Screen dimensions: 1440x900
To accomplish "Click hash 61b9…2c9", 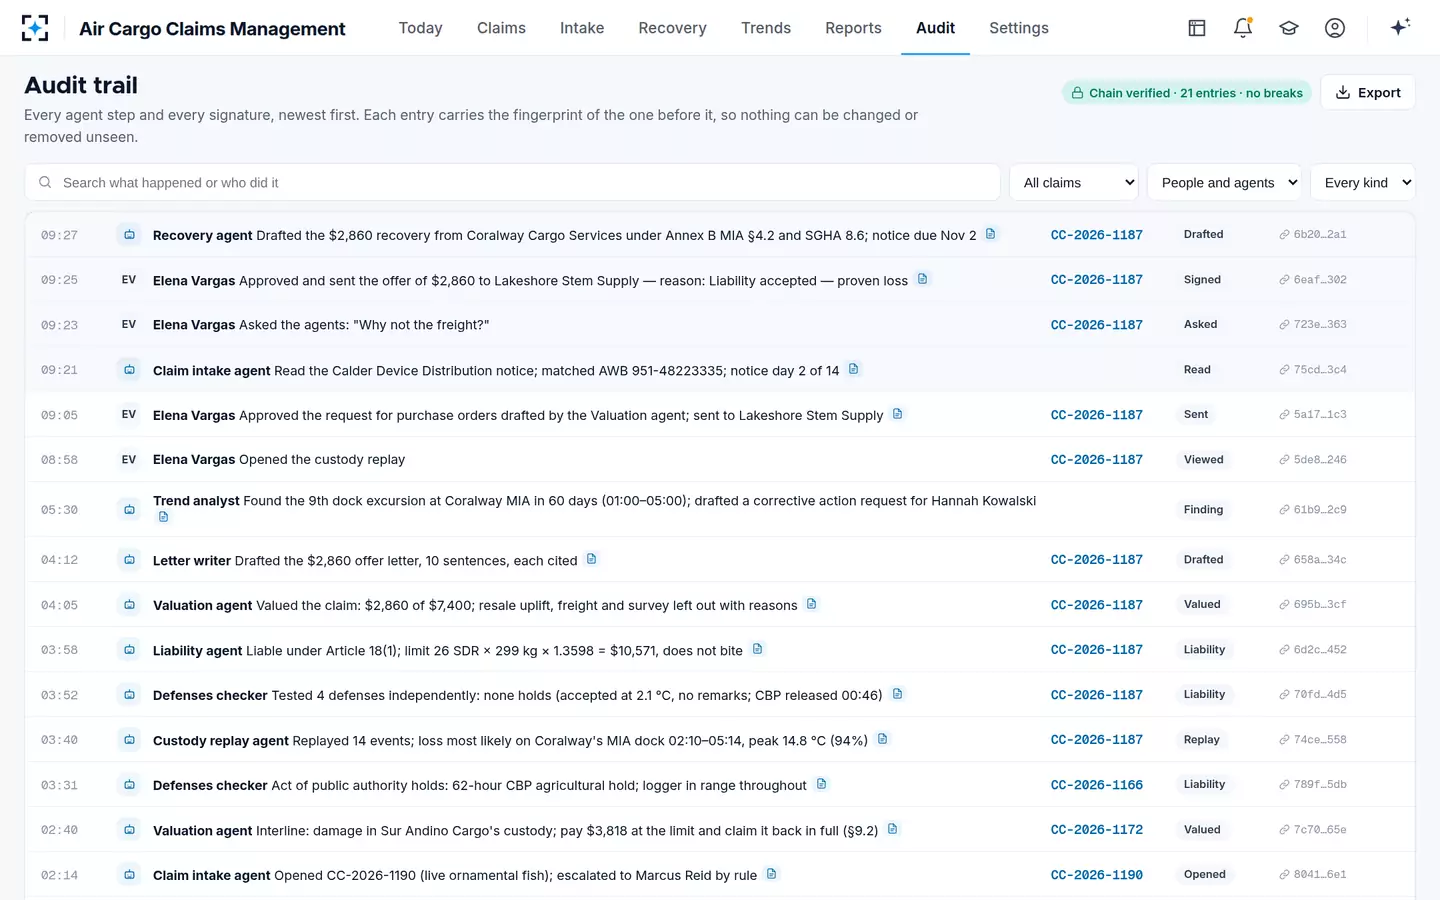I will tap(1312, 510).
